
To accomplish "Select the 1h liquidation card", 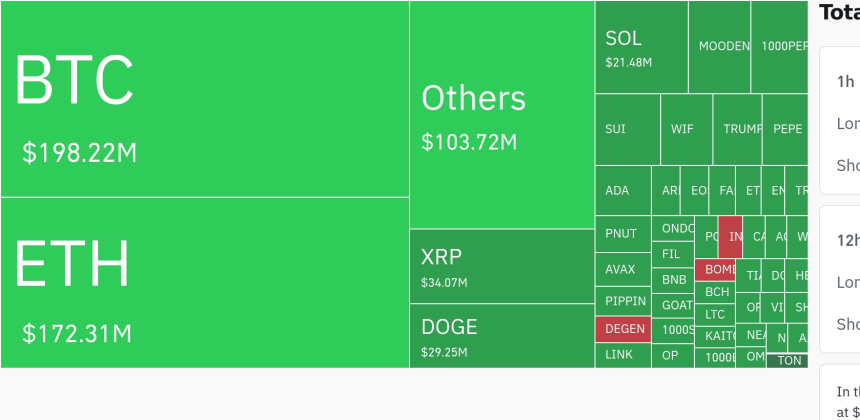I will pyautogui.click(x=840, y=120).
